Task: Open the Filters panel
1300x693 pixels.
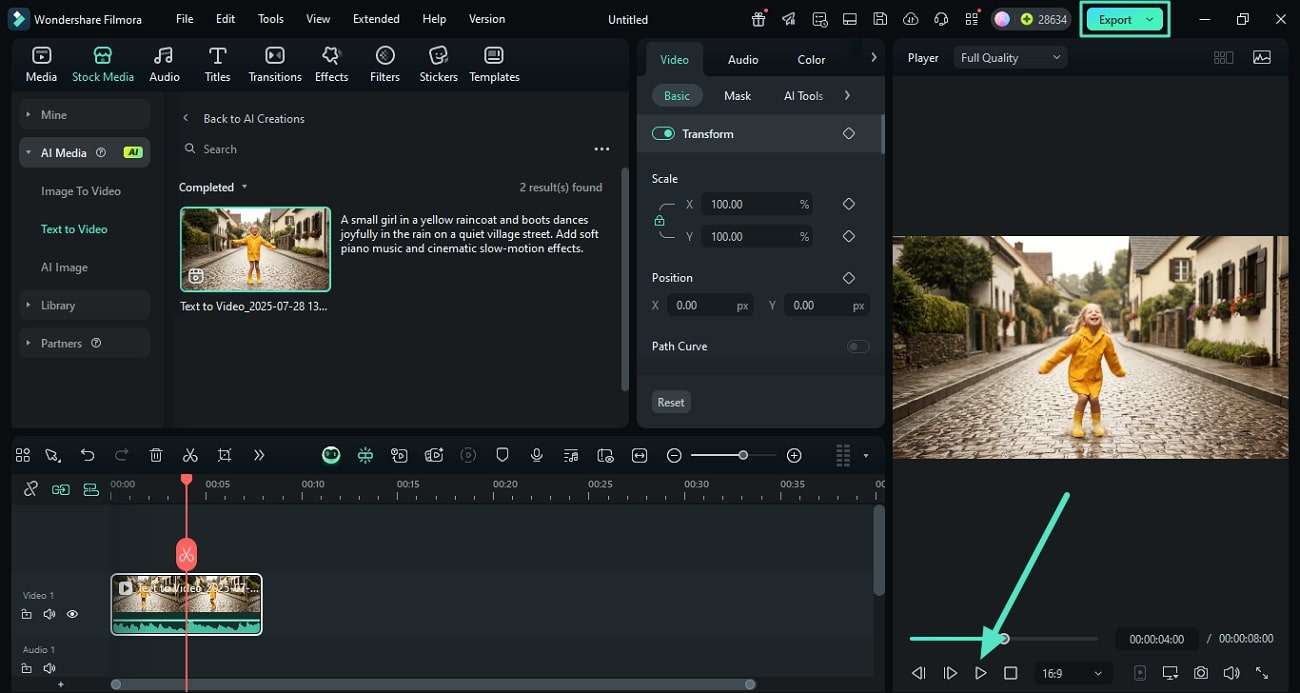Action: [385, 64]
